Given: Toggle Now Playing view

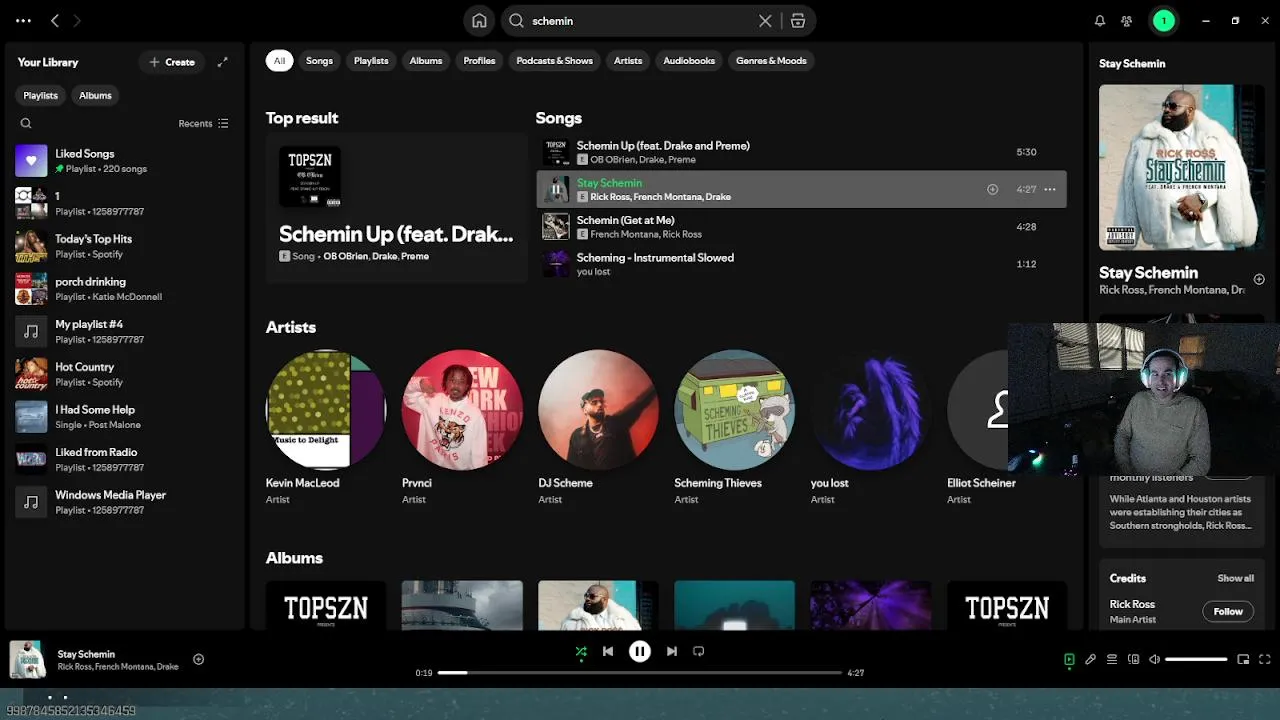Looking at the screenshot, I should tap(1069, 659).
